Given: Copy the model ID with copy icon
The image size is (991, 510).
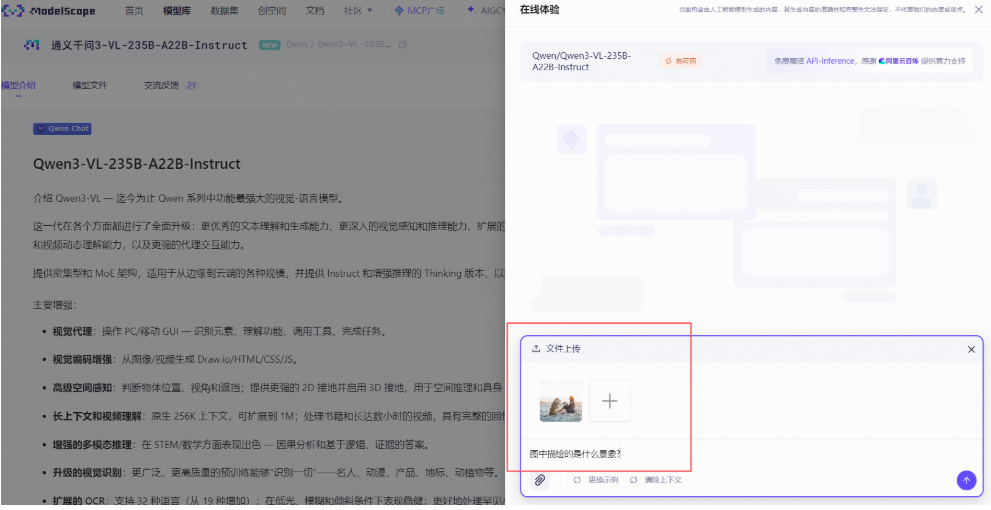Looking at the screenshot, I should (403, 45).
